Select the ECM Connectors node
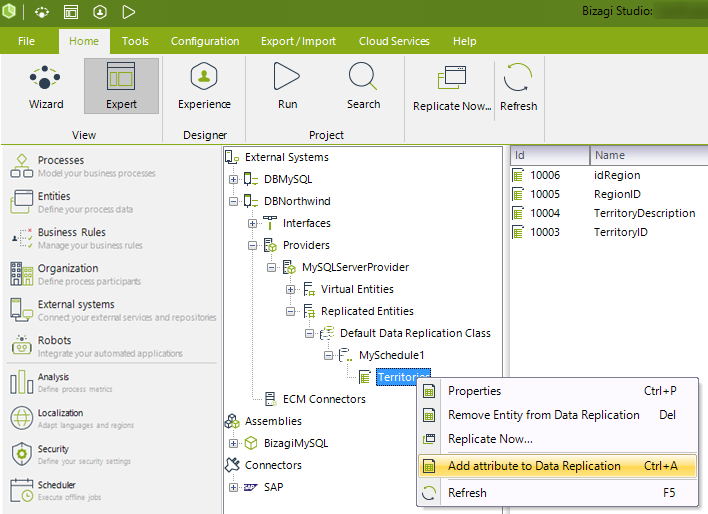The image size is (708, 514). point(324,399)
